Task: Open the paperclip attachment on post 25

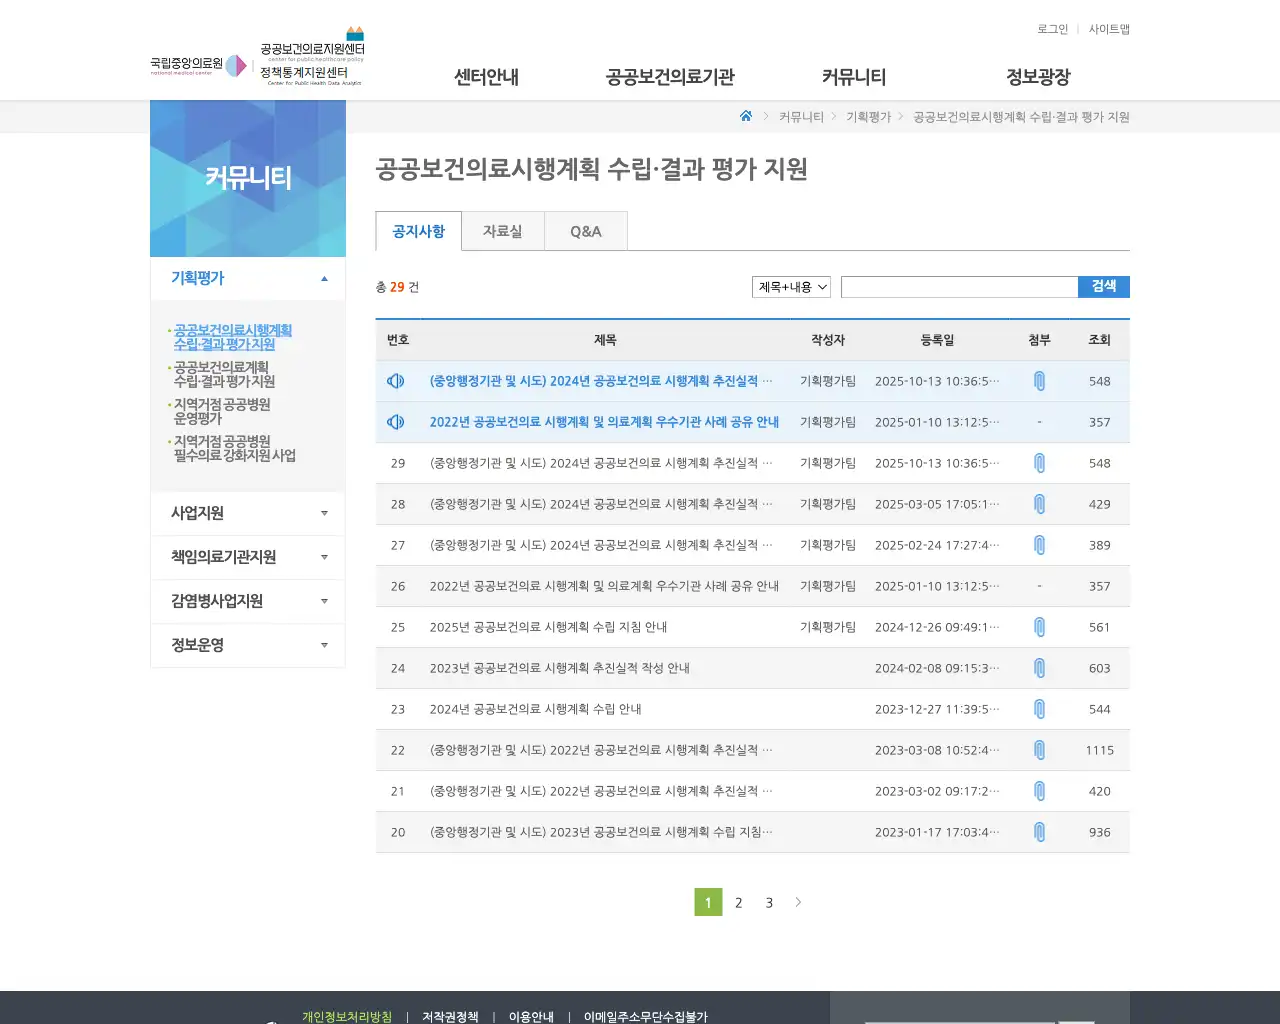Action: pyautogui.click(x=1039, y=627)
